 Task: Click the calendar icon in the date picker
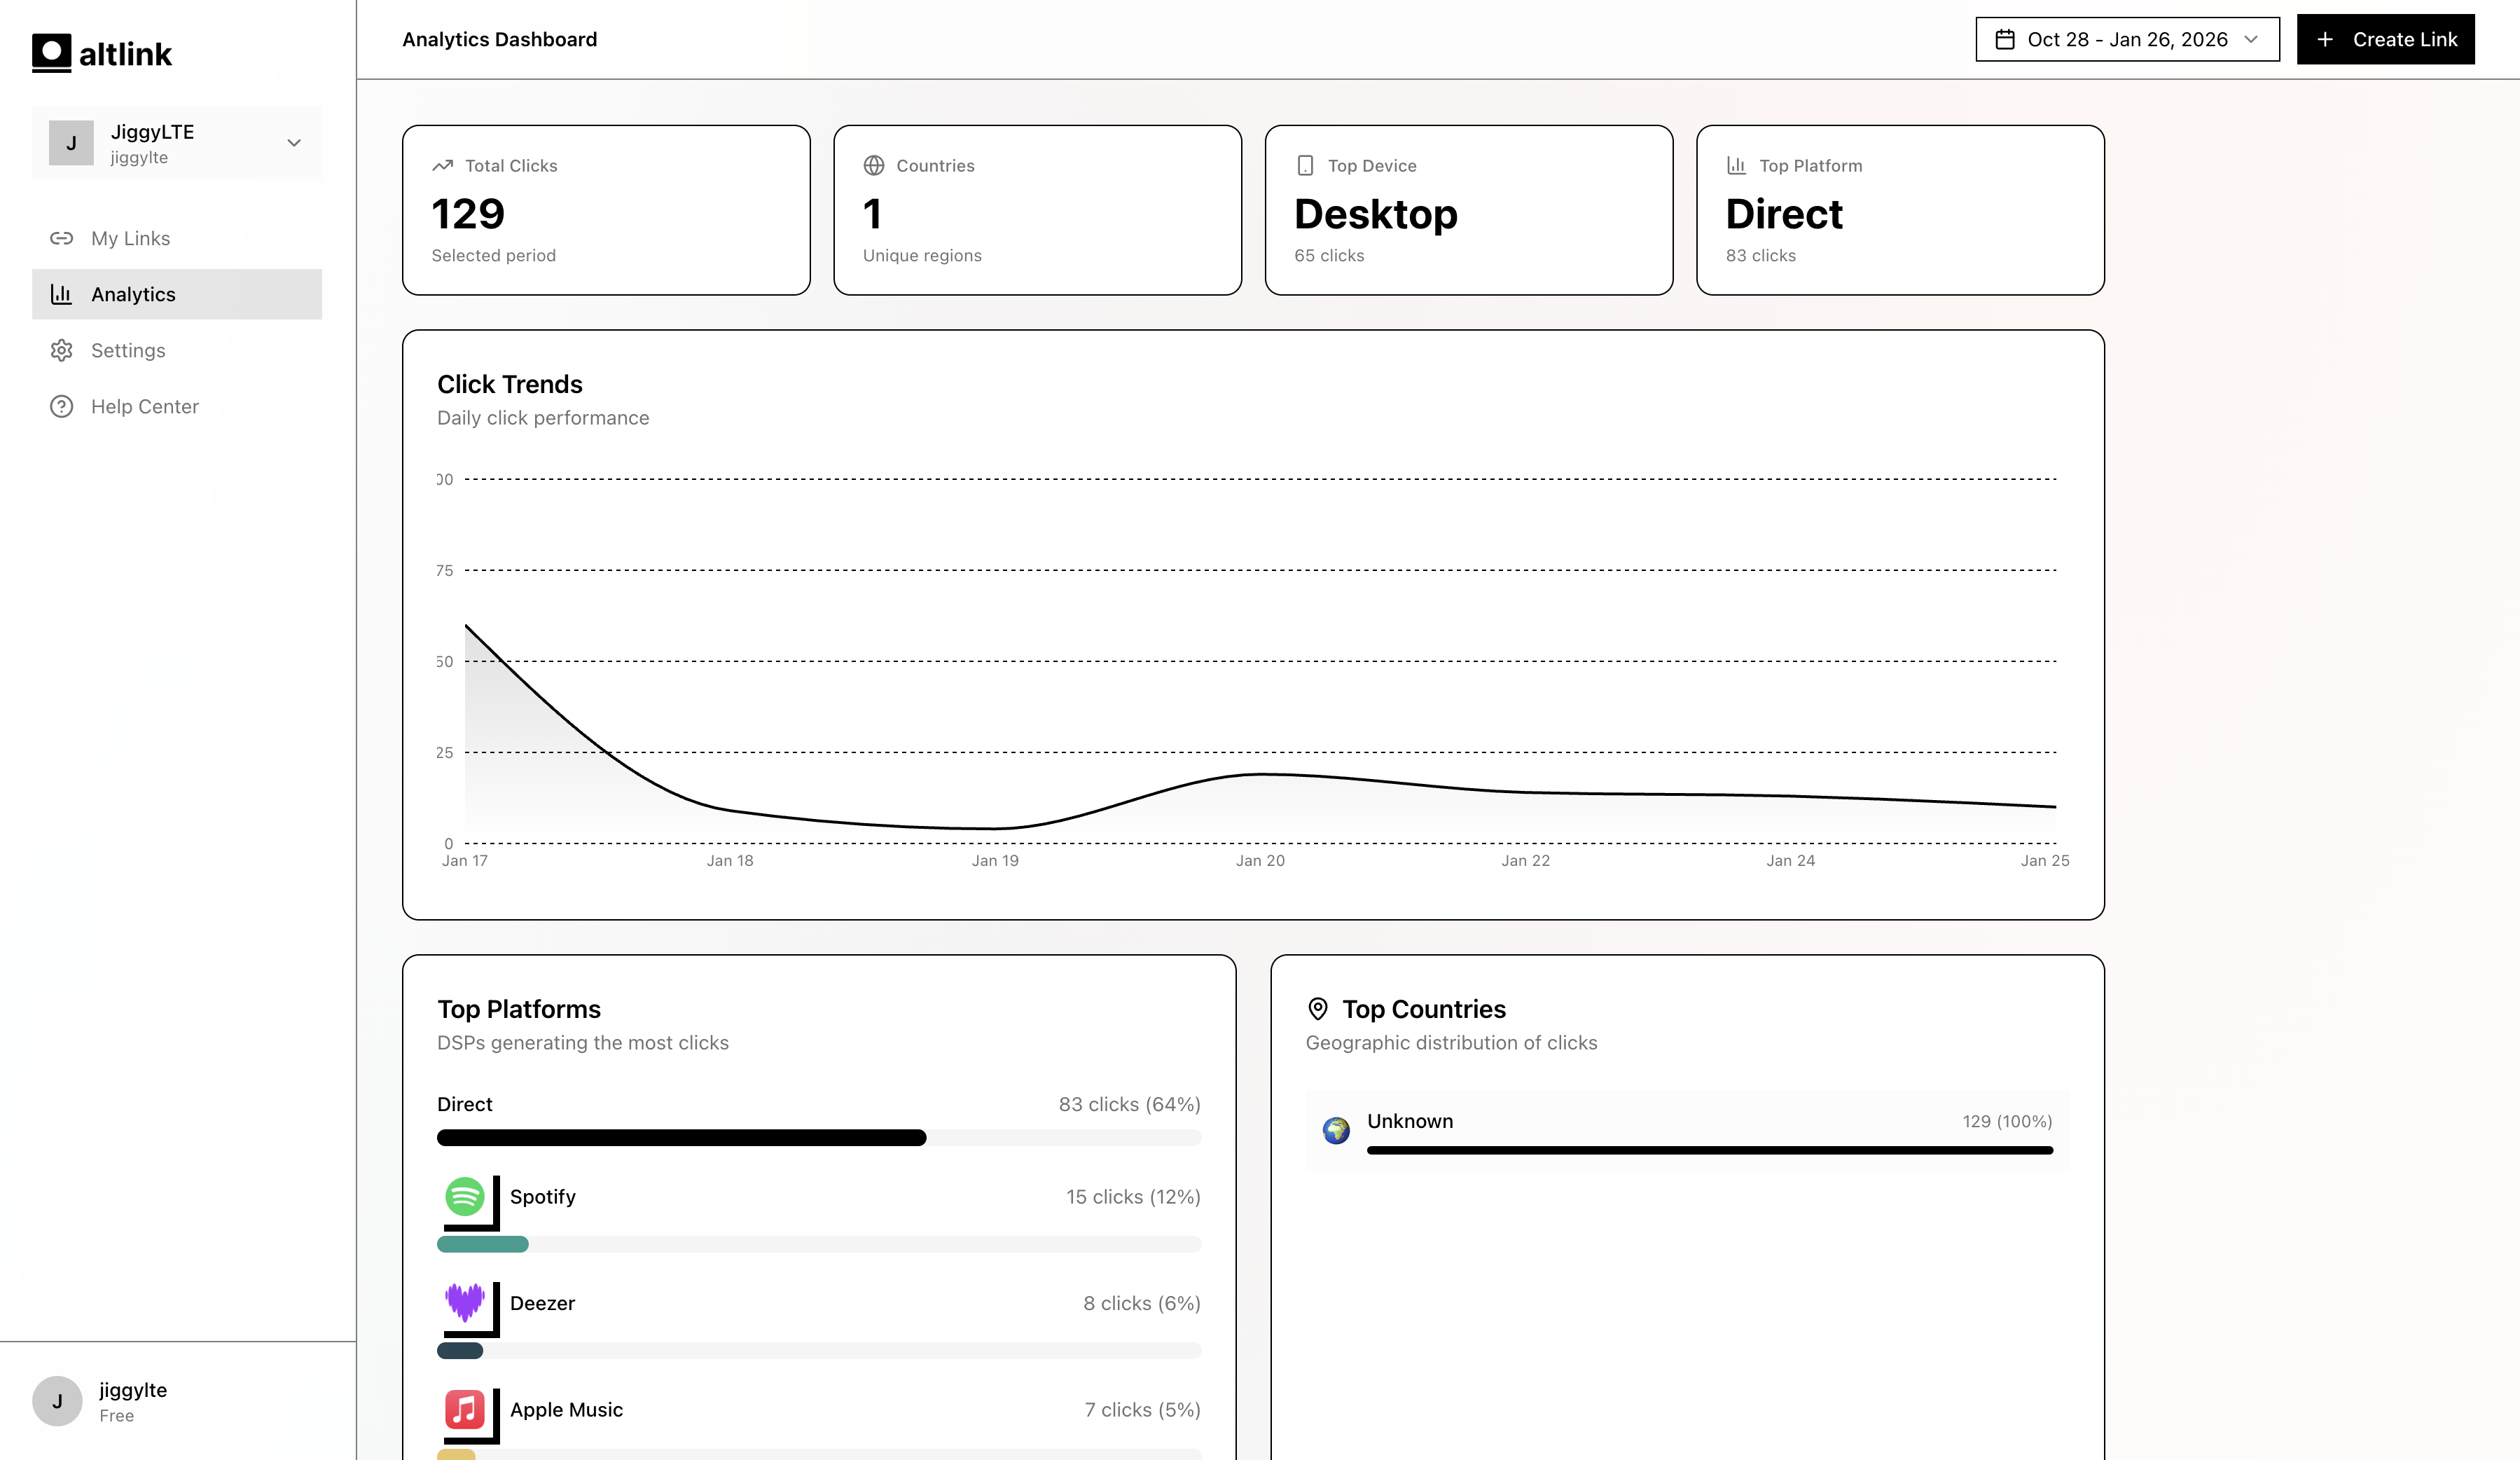click(x=2006, y=38)
